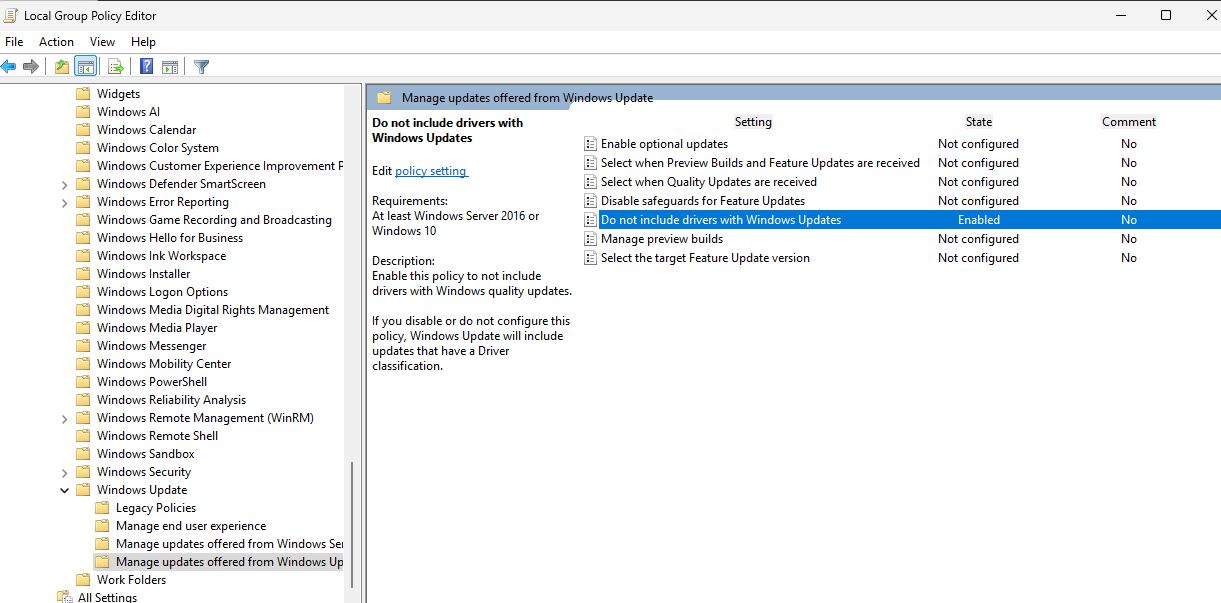
Task: Open the View menu
Action: click(102, 42)
